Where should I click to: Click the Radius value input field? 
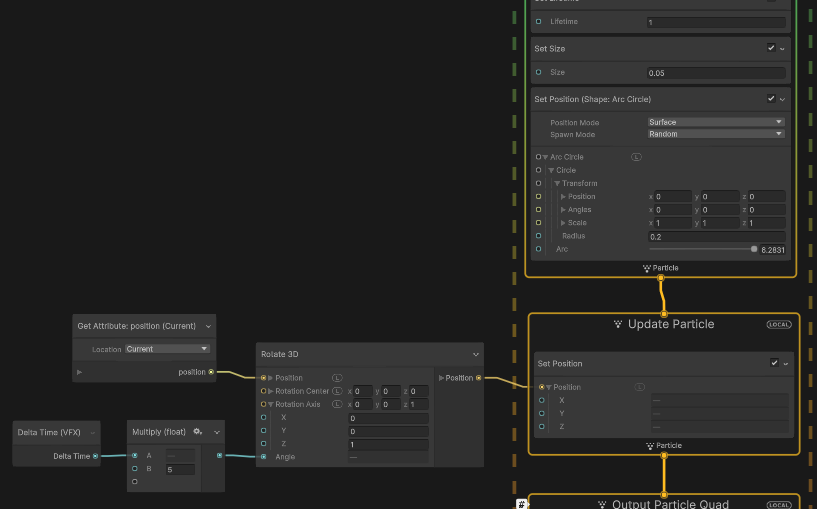point(715,236)
